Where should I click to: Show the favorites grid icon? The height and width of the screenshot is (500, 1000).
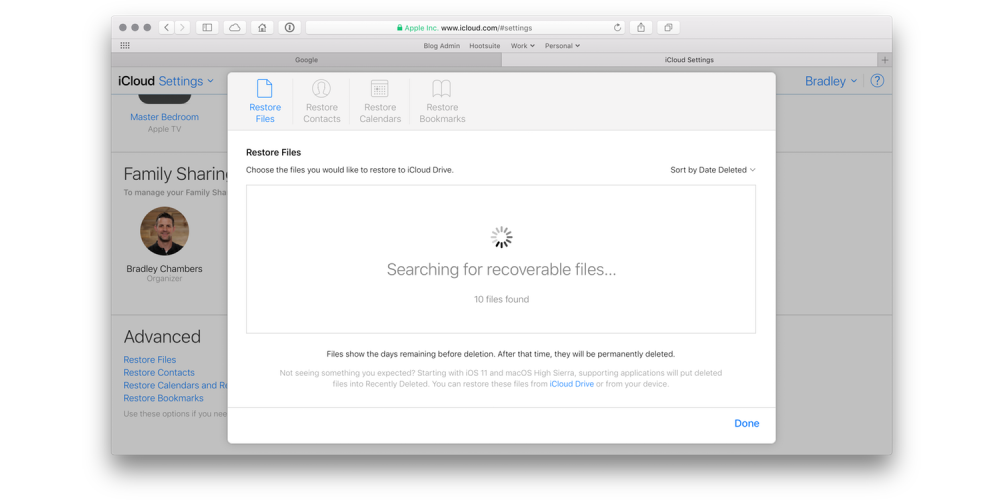point(125,46)
